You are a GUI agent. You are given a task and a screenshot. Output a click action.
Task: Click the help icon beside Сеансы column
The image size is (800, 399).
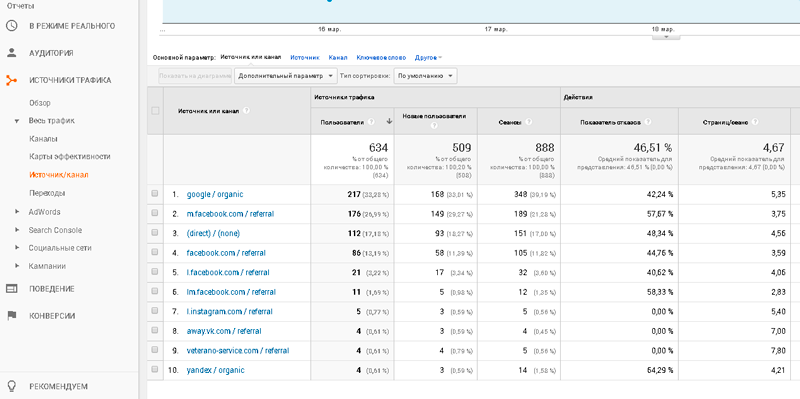click(529, 122)
